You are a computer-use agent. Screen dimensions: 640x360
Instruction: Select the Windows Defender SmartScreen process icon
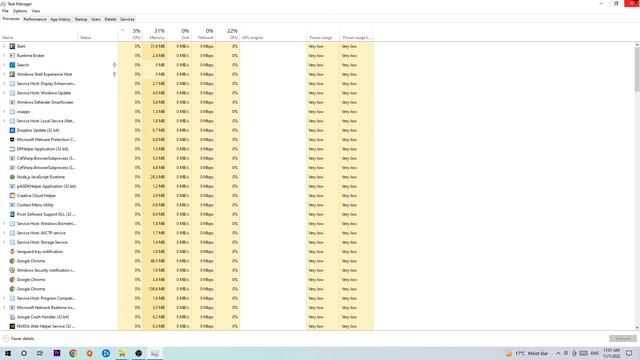[x=12, y=102]
